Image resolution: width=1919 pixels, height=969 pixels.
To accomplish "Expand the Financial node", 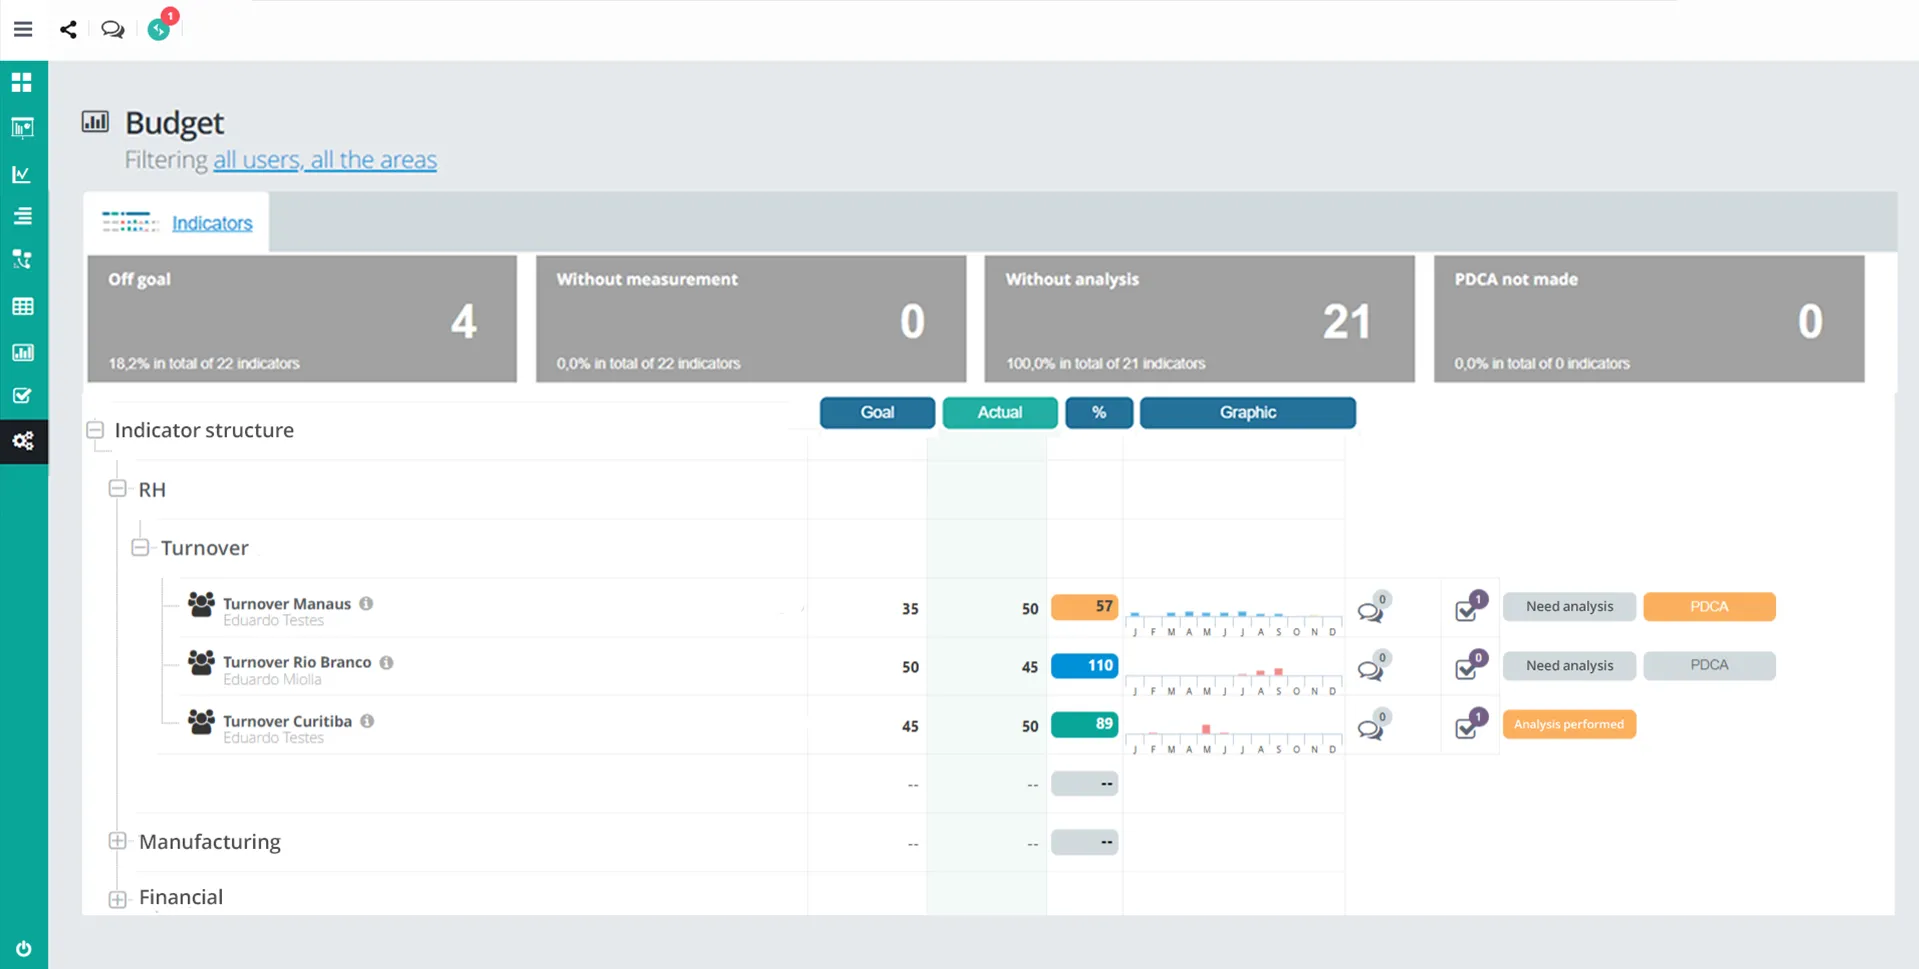I will coord(118,898).
